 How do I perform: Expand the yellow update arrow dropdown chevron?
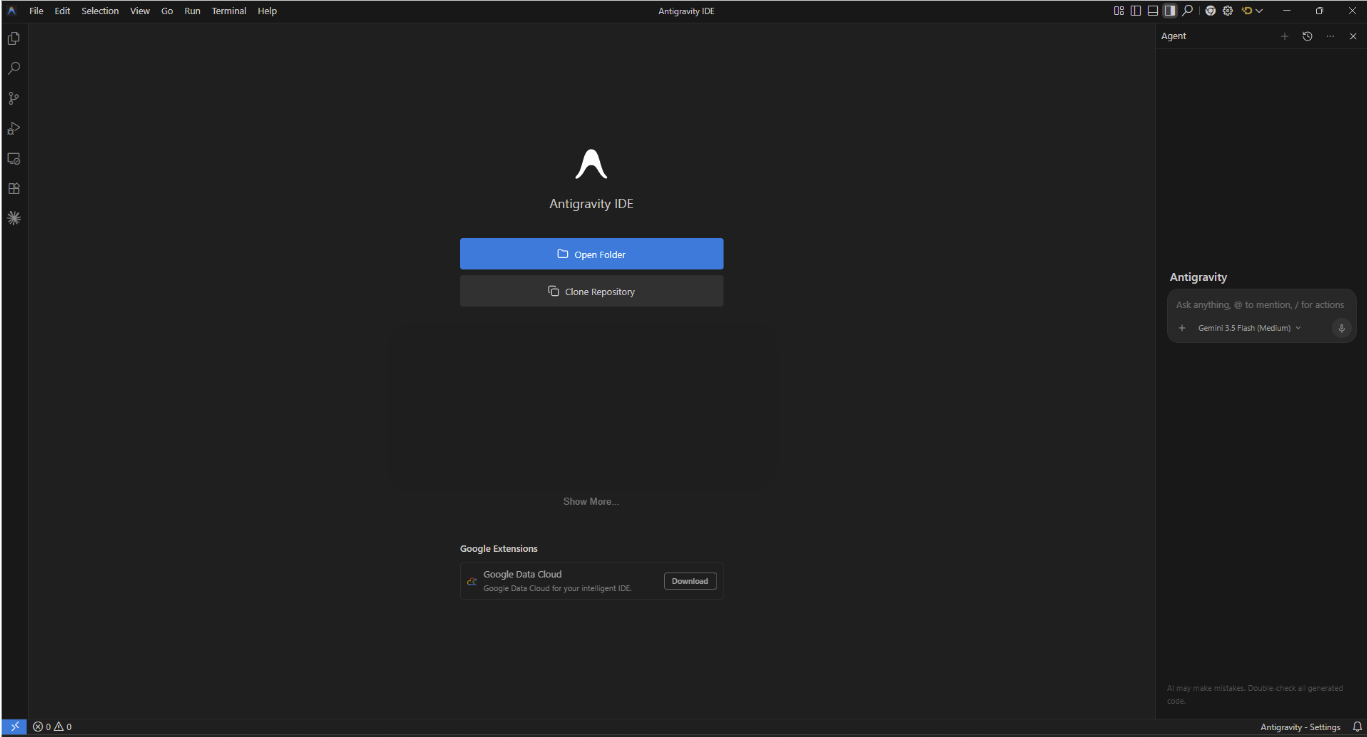1259,11
